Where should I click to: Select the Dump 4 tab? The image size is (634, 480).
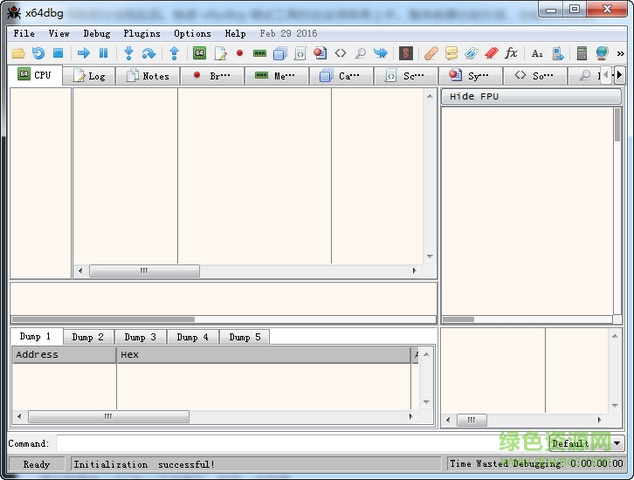click(192, 337)
